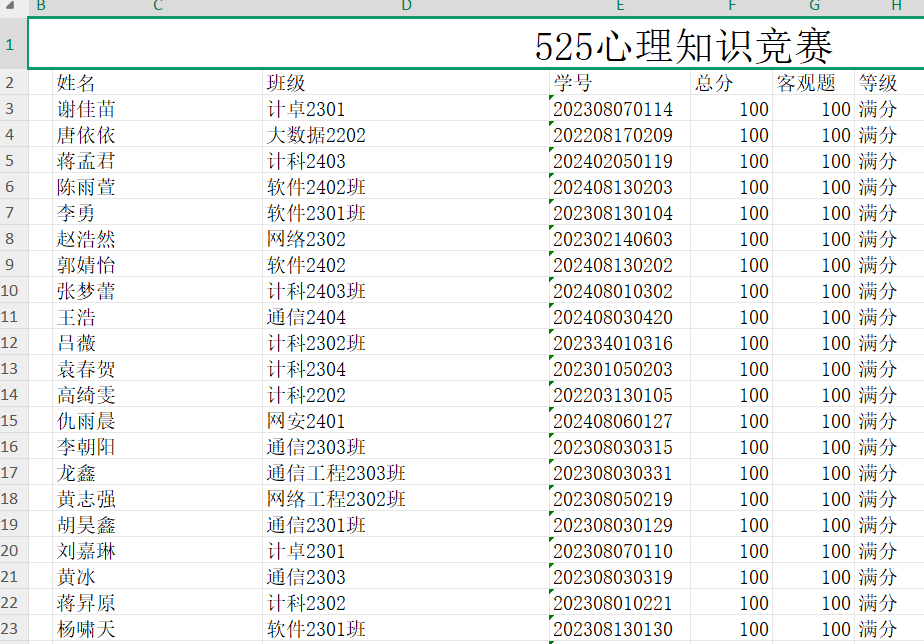Click the cell containing 通信工程2303班
The width and height of the screenshot is (924, 644).
[x=336, y=473]
